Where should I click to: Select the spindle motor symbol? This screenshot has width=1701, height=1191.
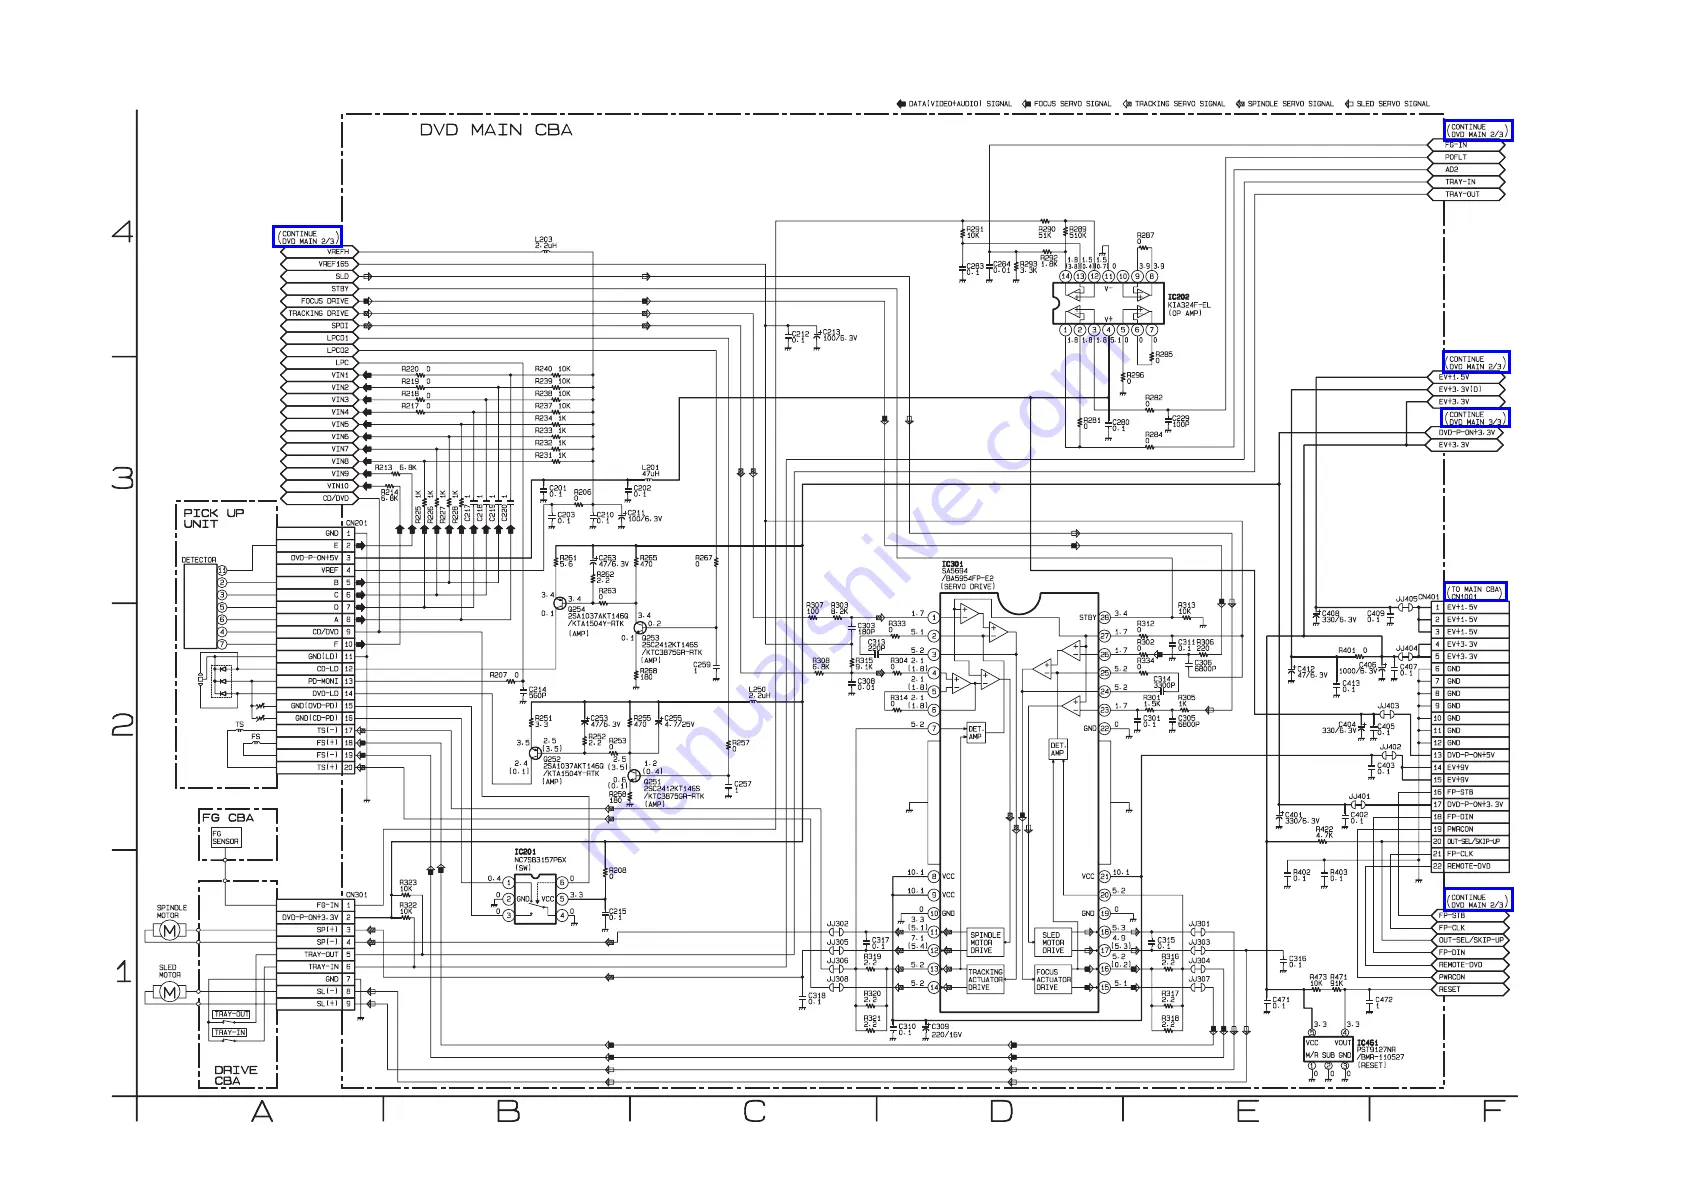pyautogui.click(x=169, y=931)
